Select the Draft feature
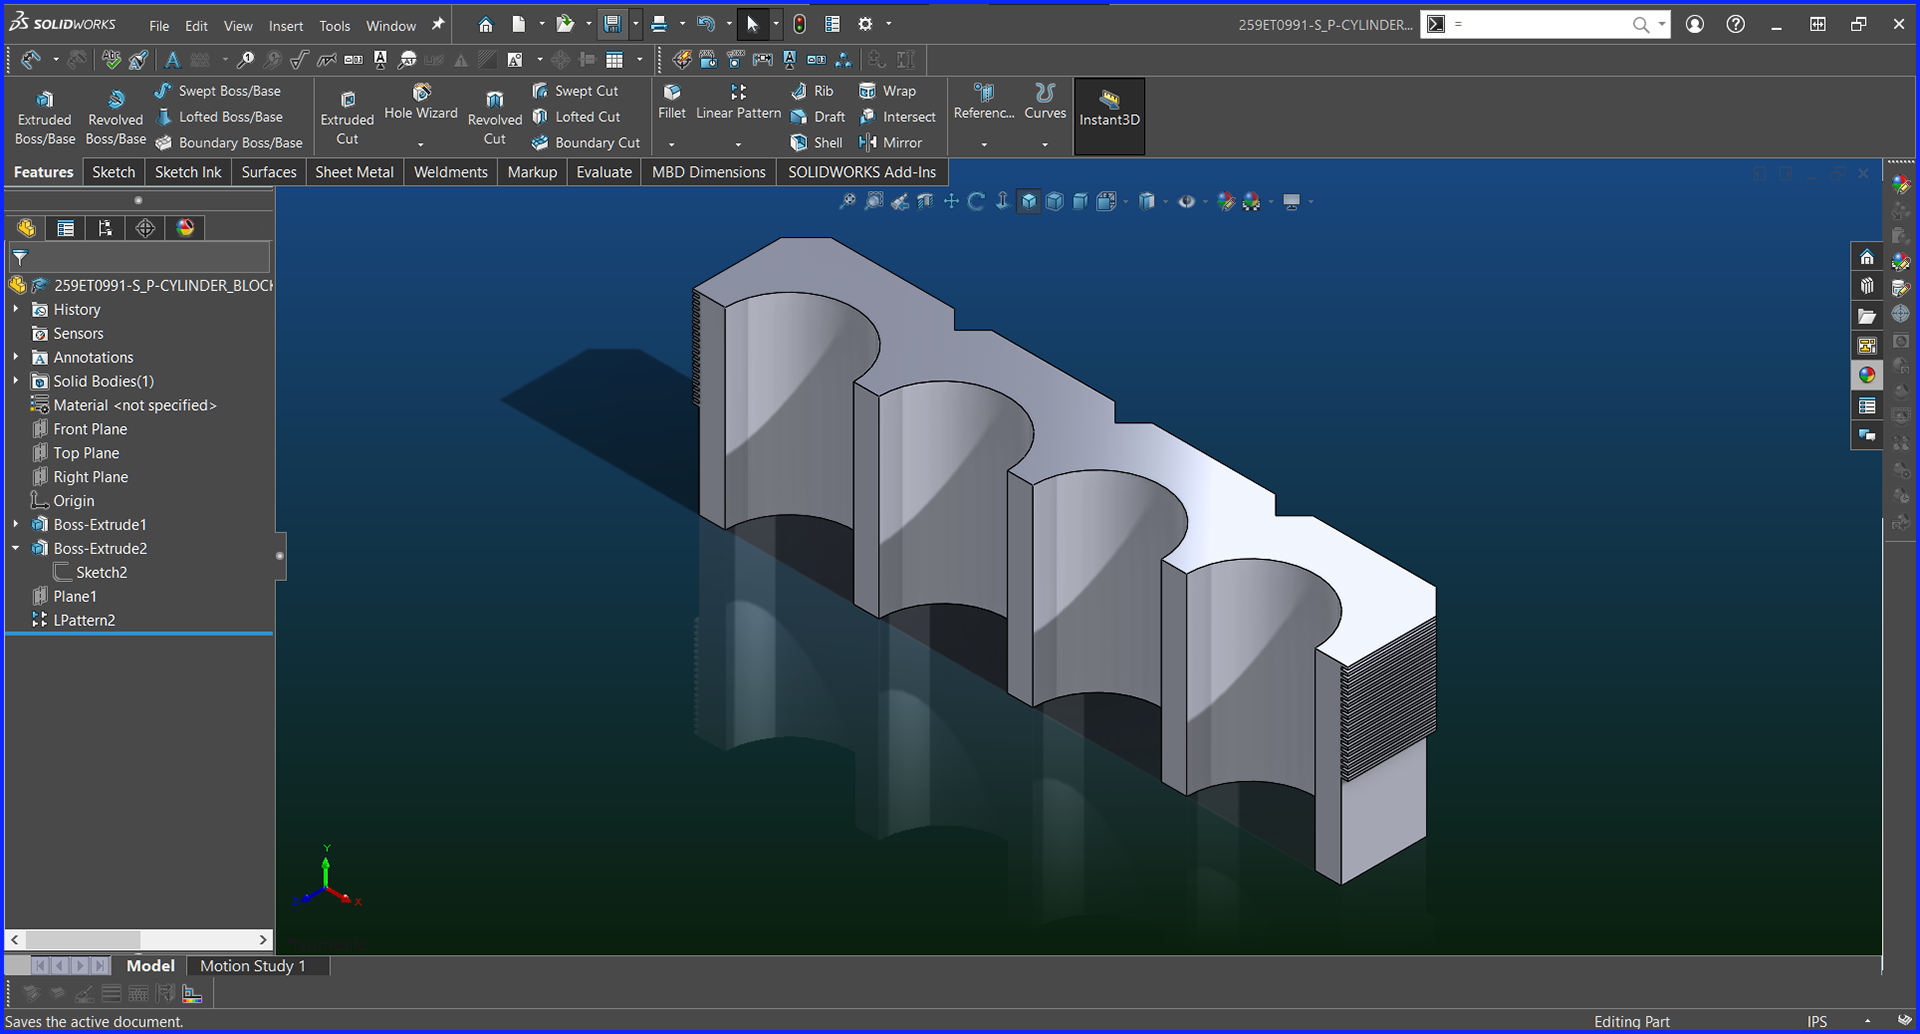The image size is (1920, 1034). click(x=818, y=117)
